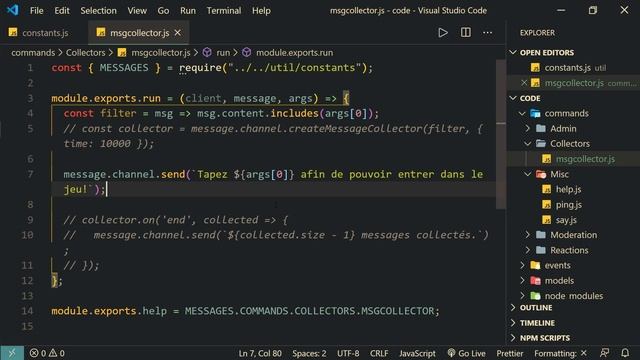Change indentation via Spaces: 2
This screenshot has width=640, height=360.
pos(309,353)
